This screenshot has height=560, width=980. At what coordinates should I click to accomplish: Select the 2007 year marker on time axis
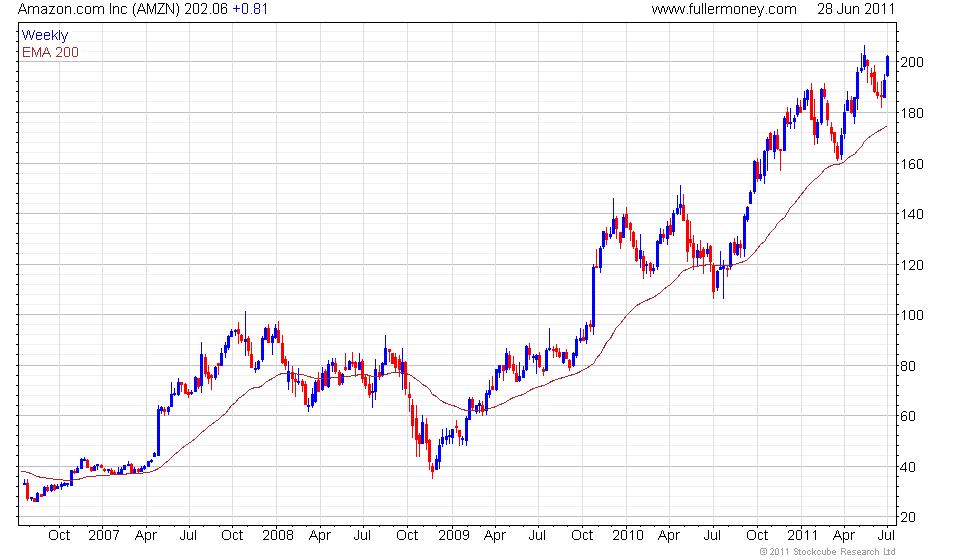[x=103, y=535]
